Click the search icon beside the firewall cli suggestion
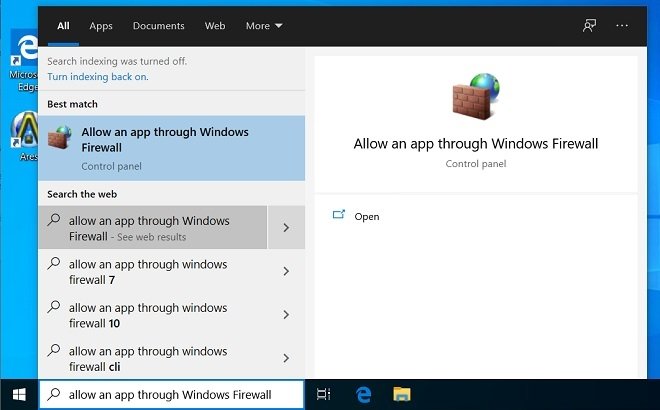Image resolution: width=660 pixels, height=410 pixels. tap(54, 350)
